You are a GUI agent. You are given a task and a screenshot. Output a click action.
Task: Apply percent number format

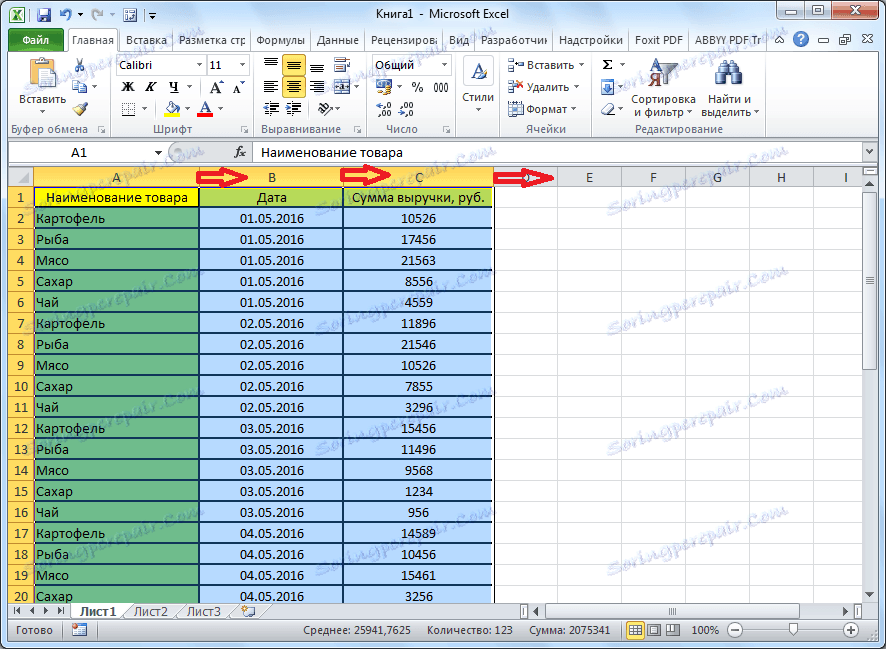[x=418, y=86]
